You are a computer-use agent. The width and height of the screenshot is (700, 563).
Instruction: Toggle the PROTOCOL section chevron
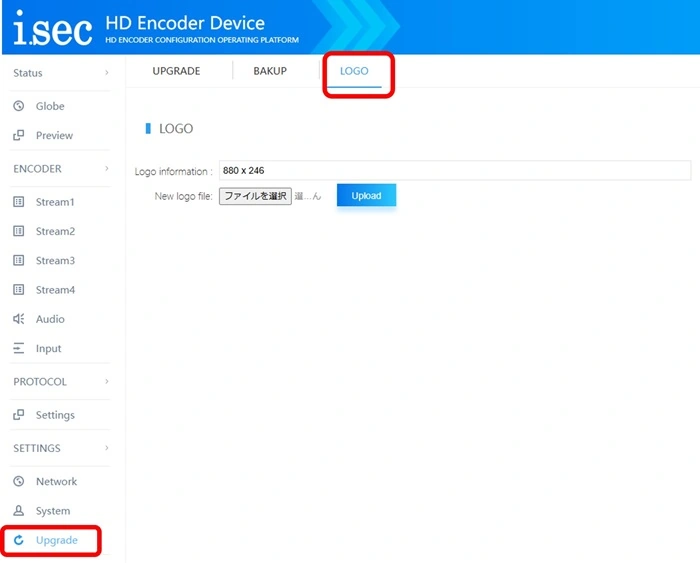[107, 381]
